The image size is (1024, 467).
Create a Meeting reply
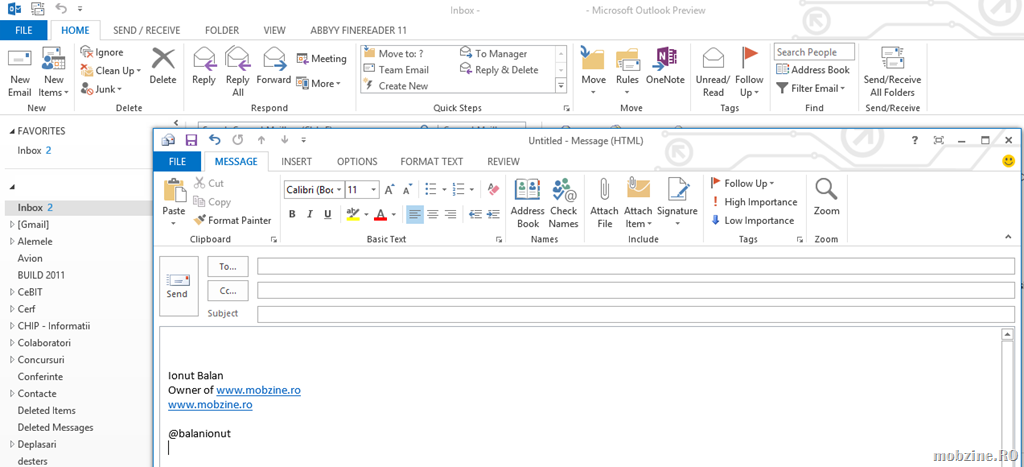pyautogui.click(x=321, y=59)
